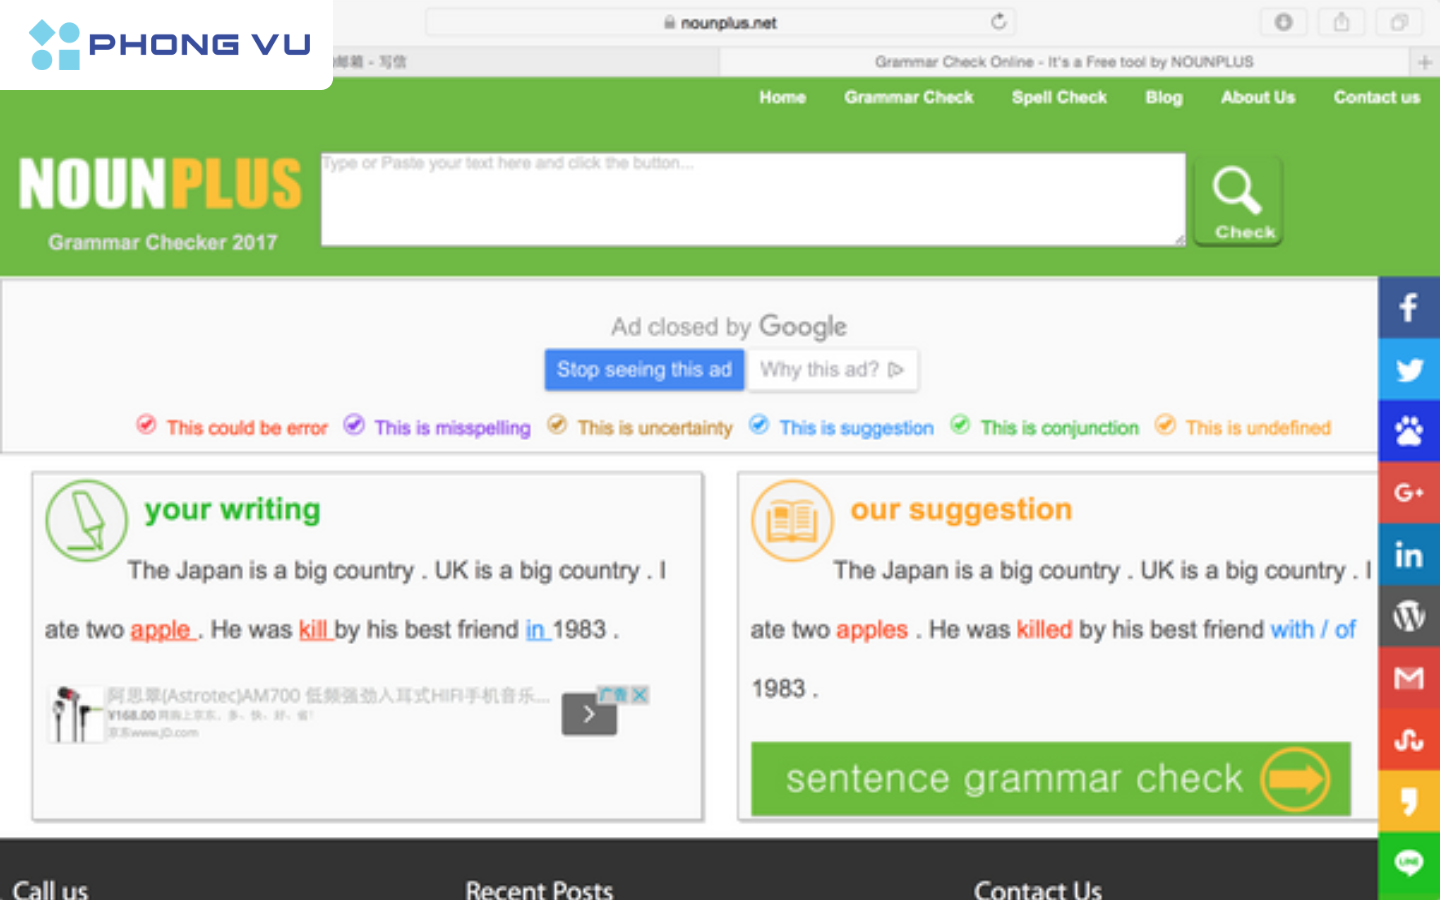Click the NOUNPLUS logo
Image resolution: width=1440 pixels, height=900 pixels.
160,184
